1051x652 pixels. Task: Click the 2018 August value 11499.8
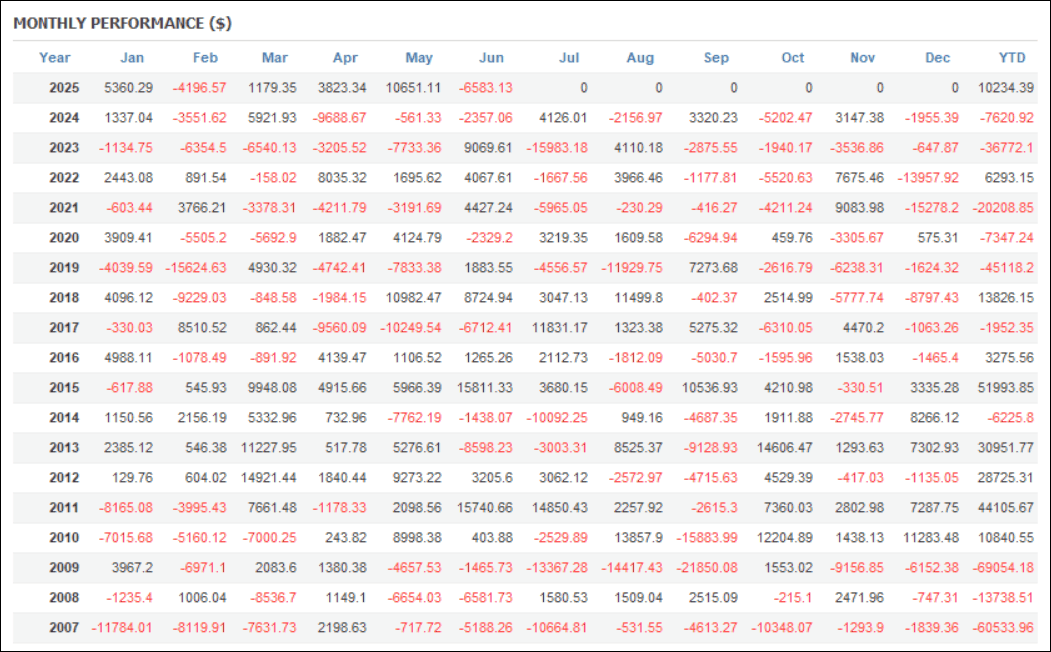[638, 298]
